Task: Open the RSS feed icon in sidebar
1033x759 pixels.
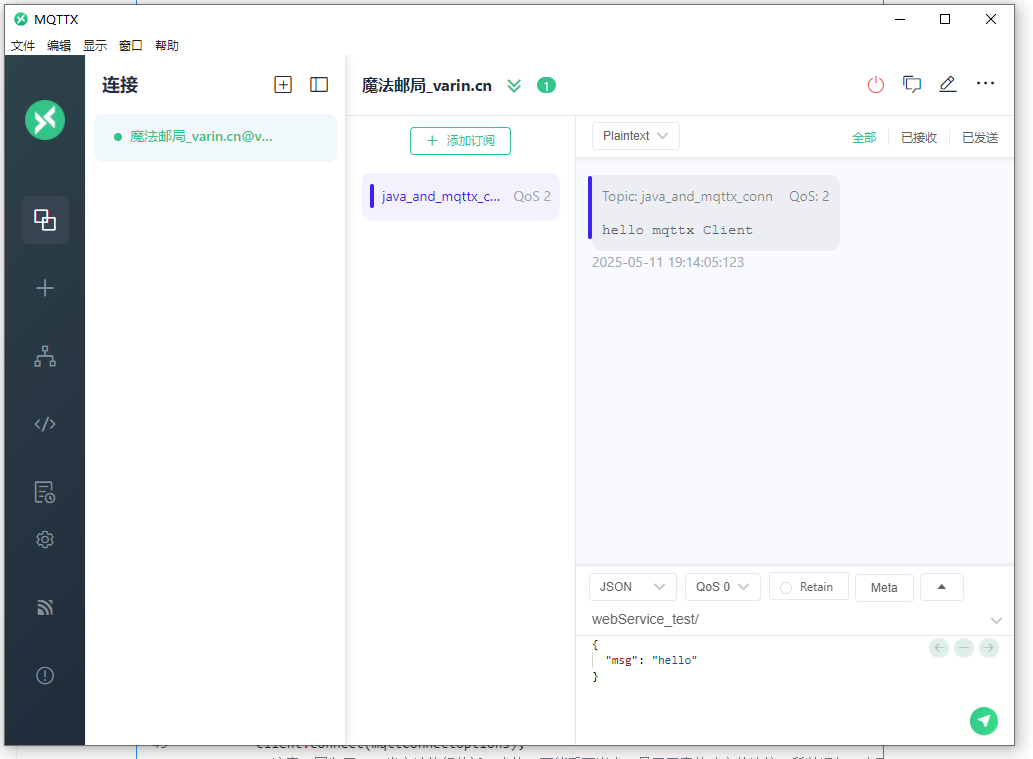Action: [45, 607]
